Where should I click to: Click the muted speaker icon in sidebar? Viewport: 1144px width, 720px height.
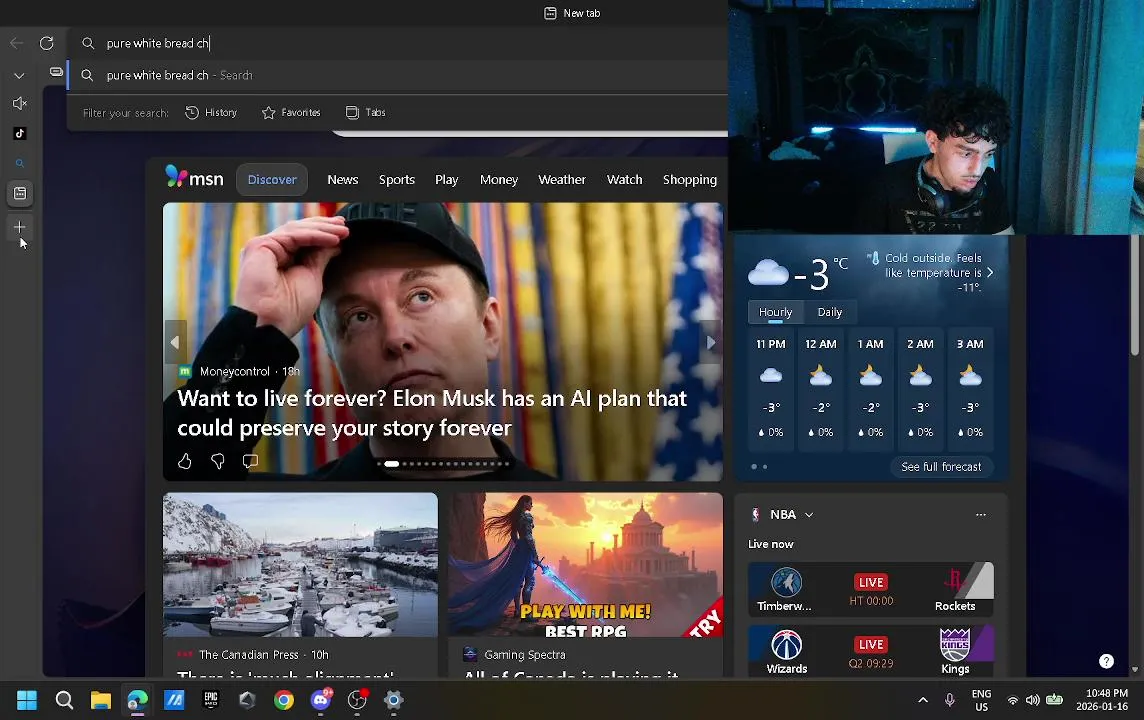(20, 104)
